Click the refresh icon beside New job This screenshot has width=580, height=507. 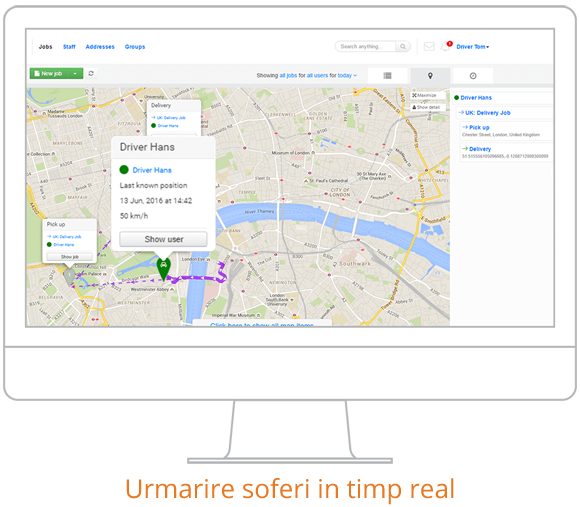click(x=91, y=74)
